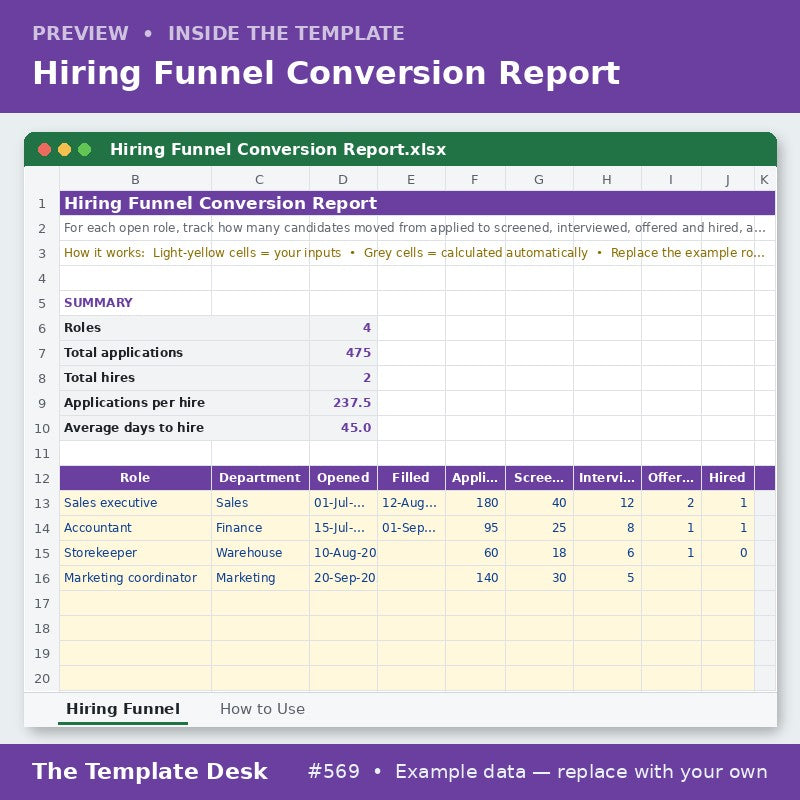Click the Role table header
The image size is (800, 800).
pos(135,478)
